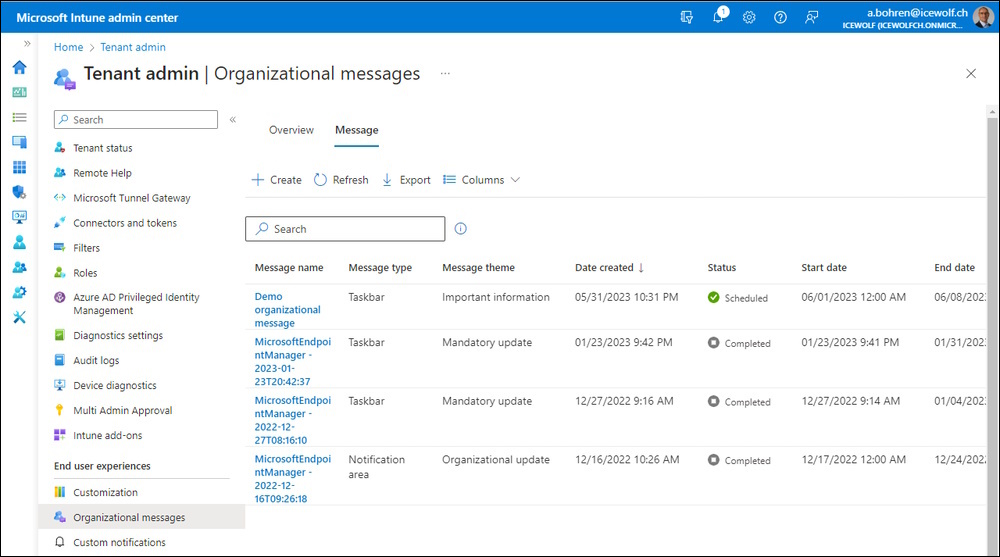Open the Dashboard icon in left rail

pos(20,93)
